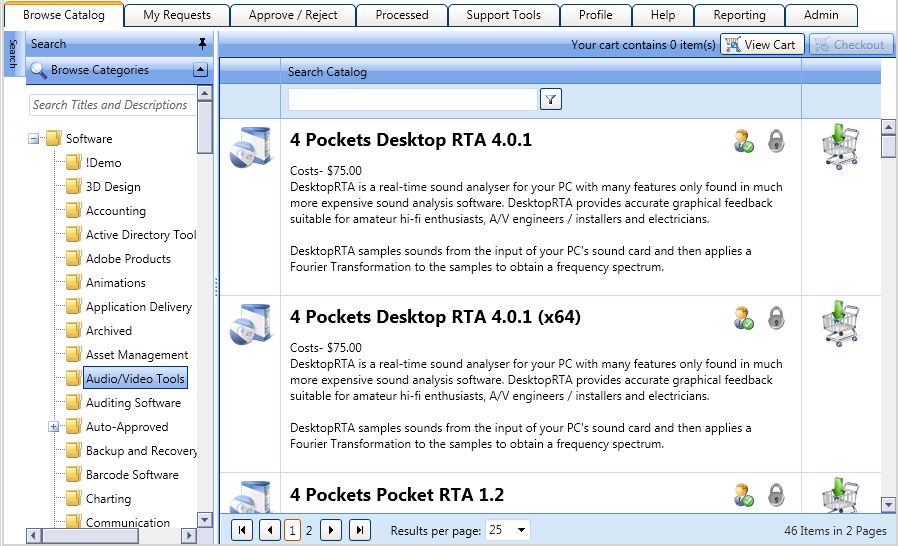Click user approval icon for Desktop RTA 4.0.1
The image size is (898, 546).
pyautogui.click(x=743, y=141)
